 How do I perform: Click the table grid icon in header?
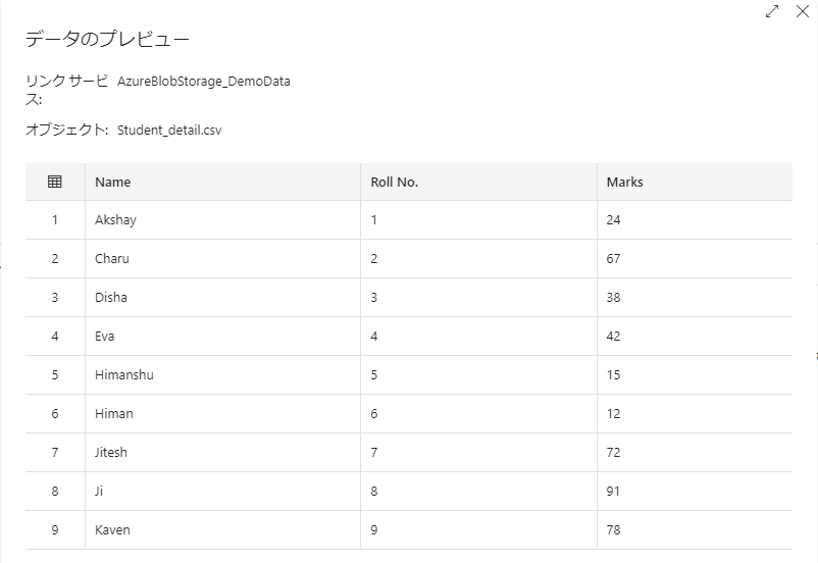[x=55, y=182]
